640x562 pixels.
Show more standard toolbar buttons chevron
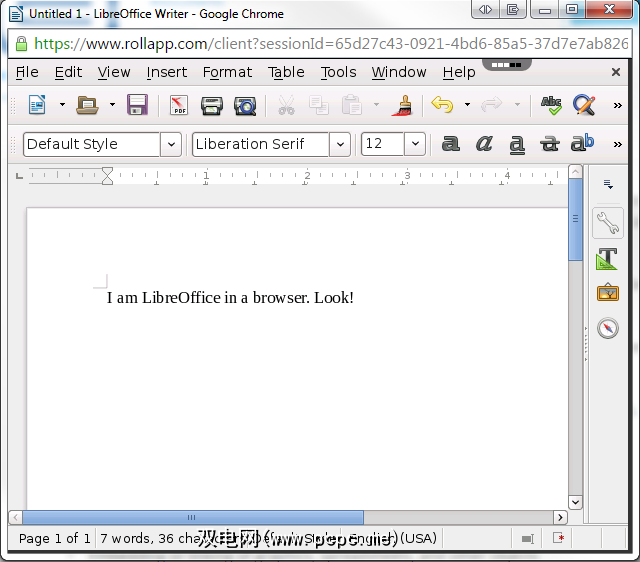point(618,106)
